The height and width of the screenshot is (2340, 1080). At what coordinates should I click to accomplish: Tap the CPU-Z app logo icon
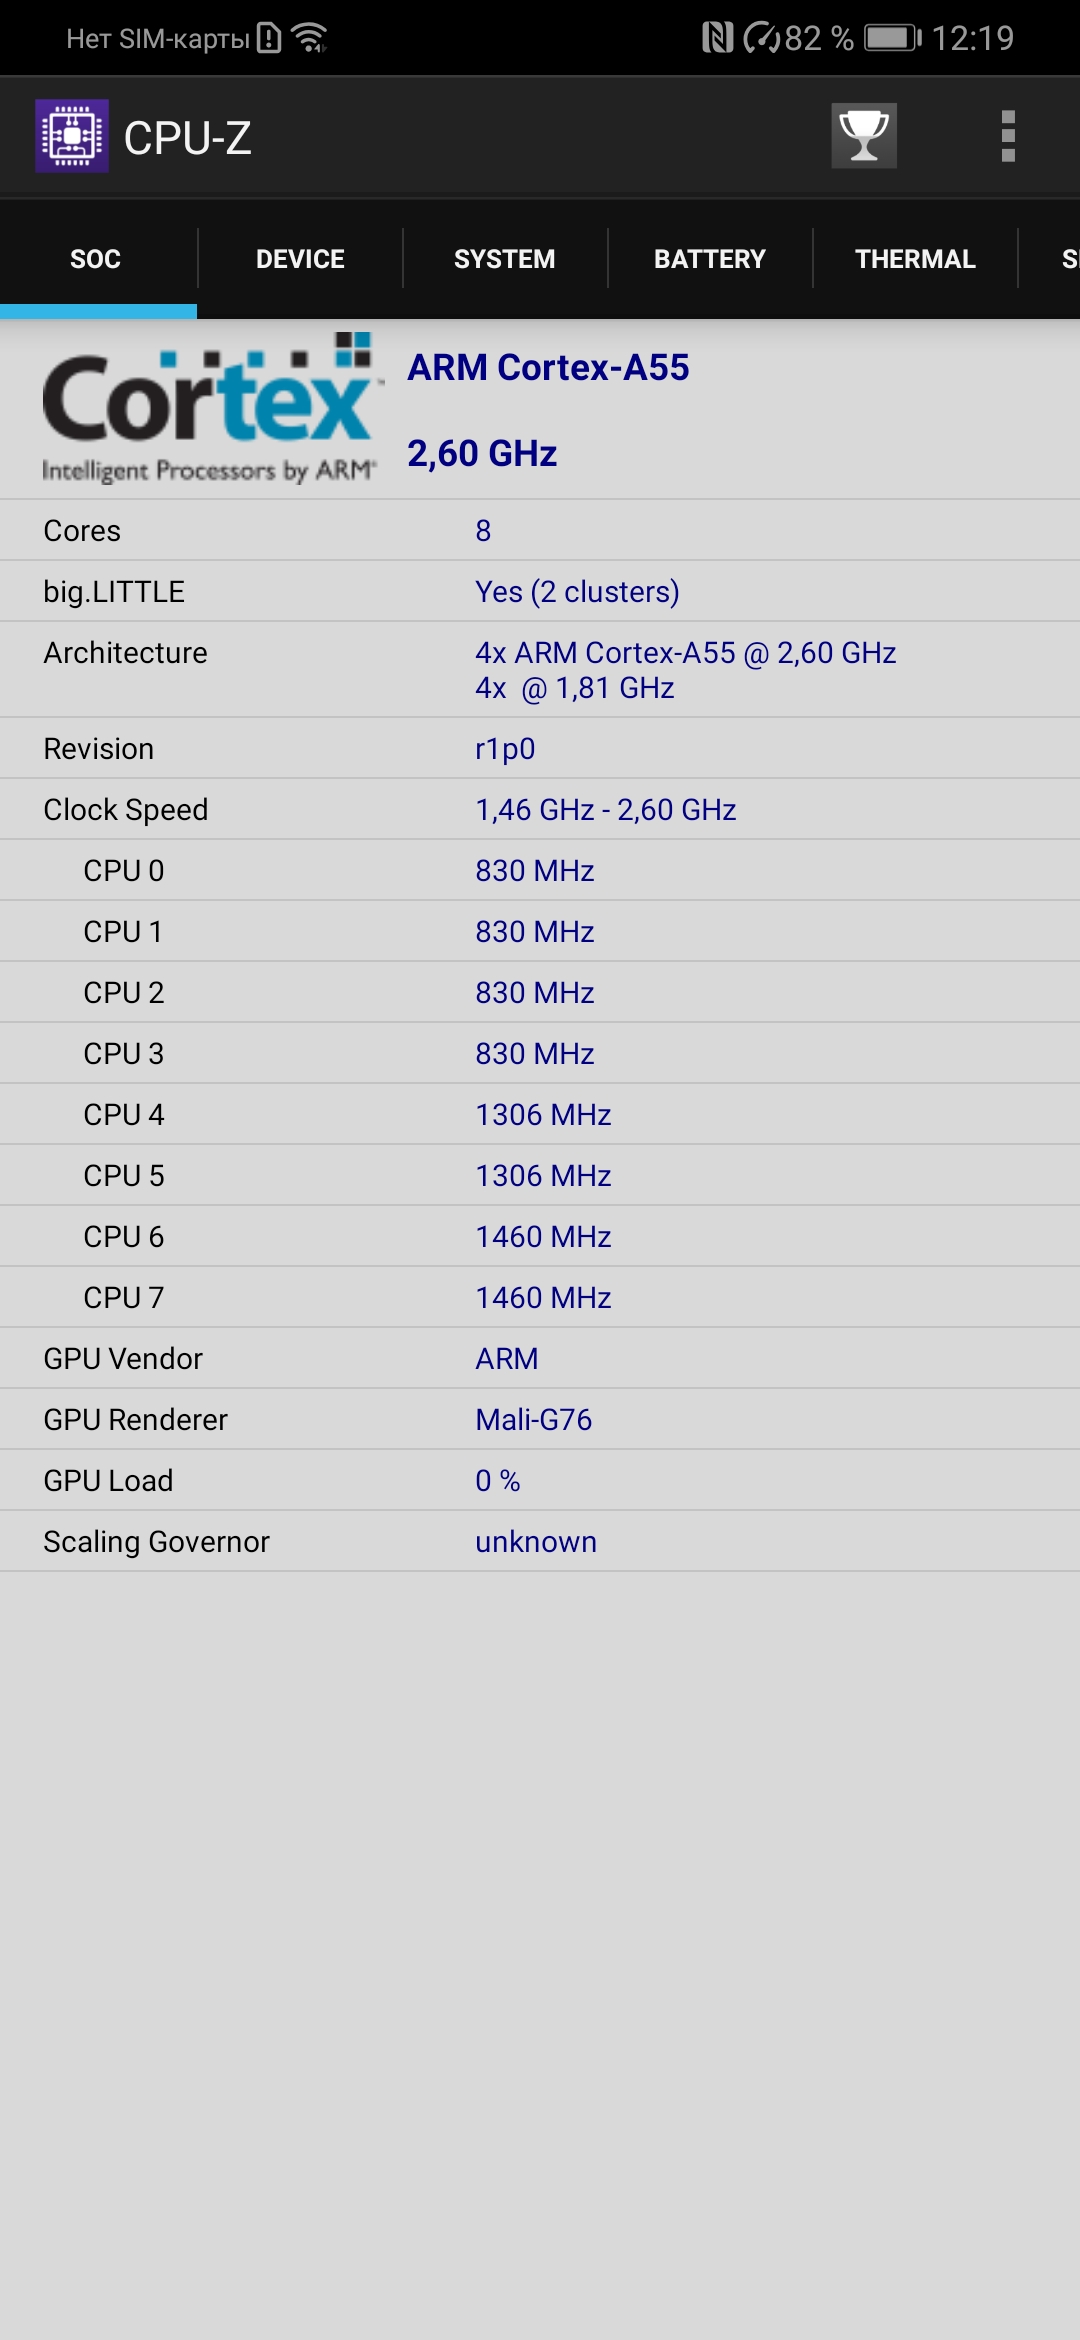(x=72, y=136)
